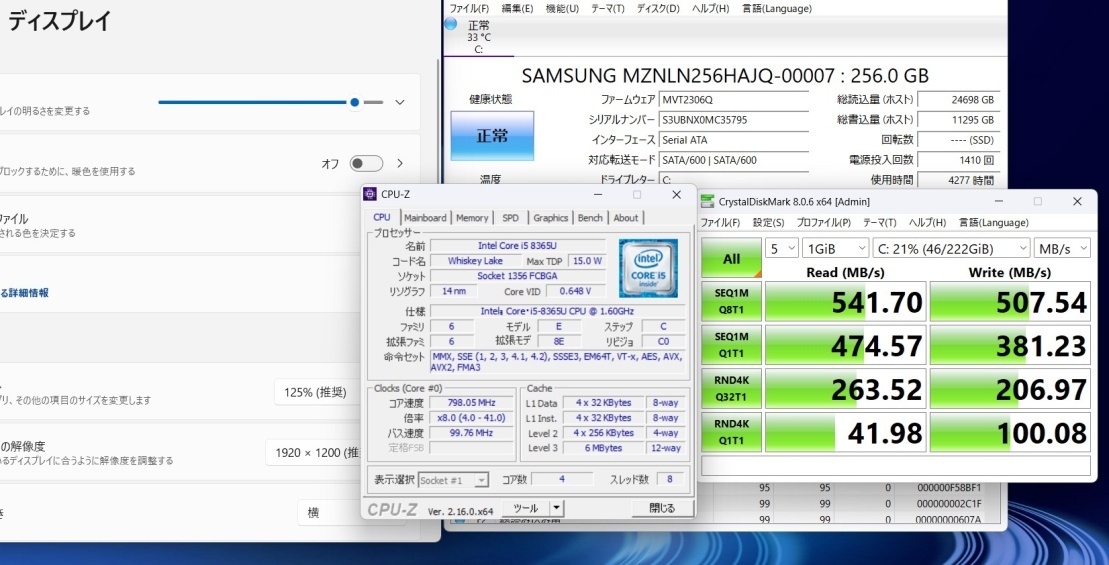Image resolution: width=1109 pixels, height=565 pixels.
Task: Click the Intel Core i5 logo badge
Action: 647,268
